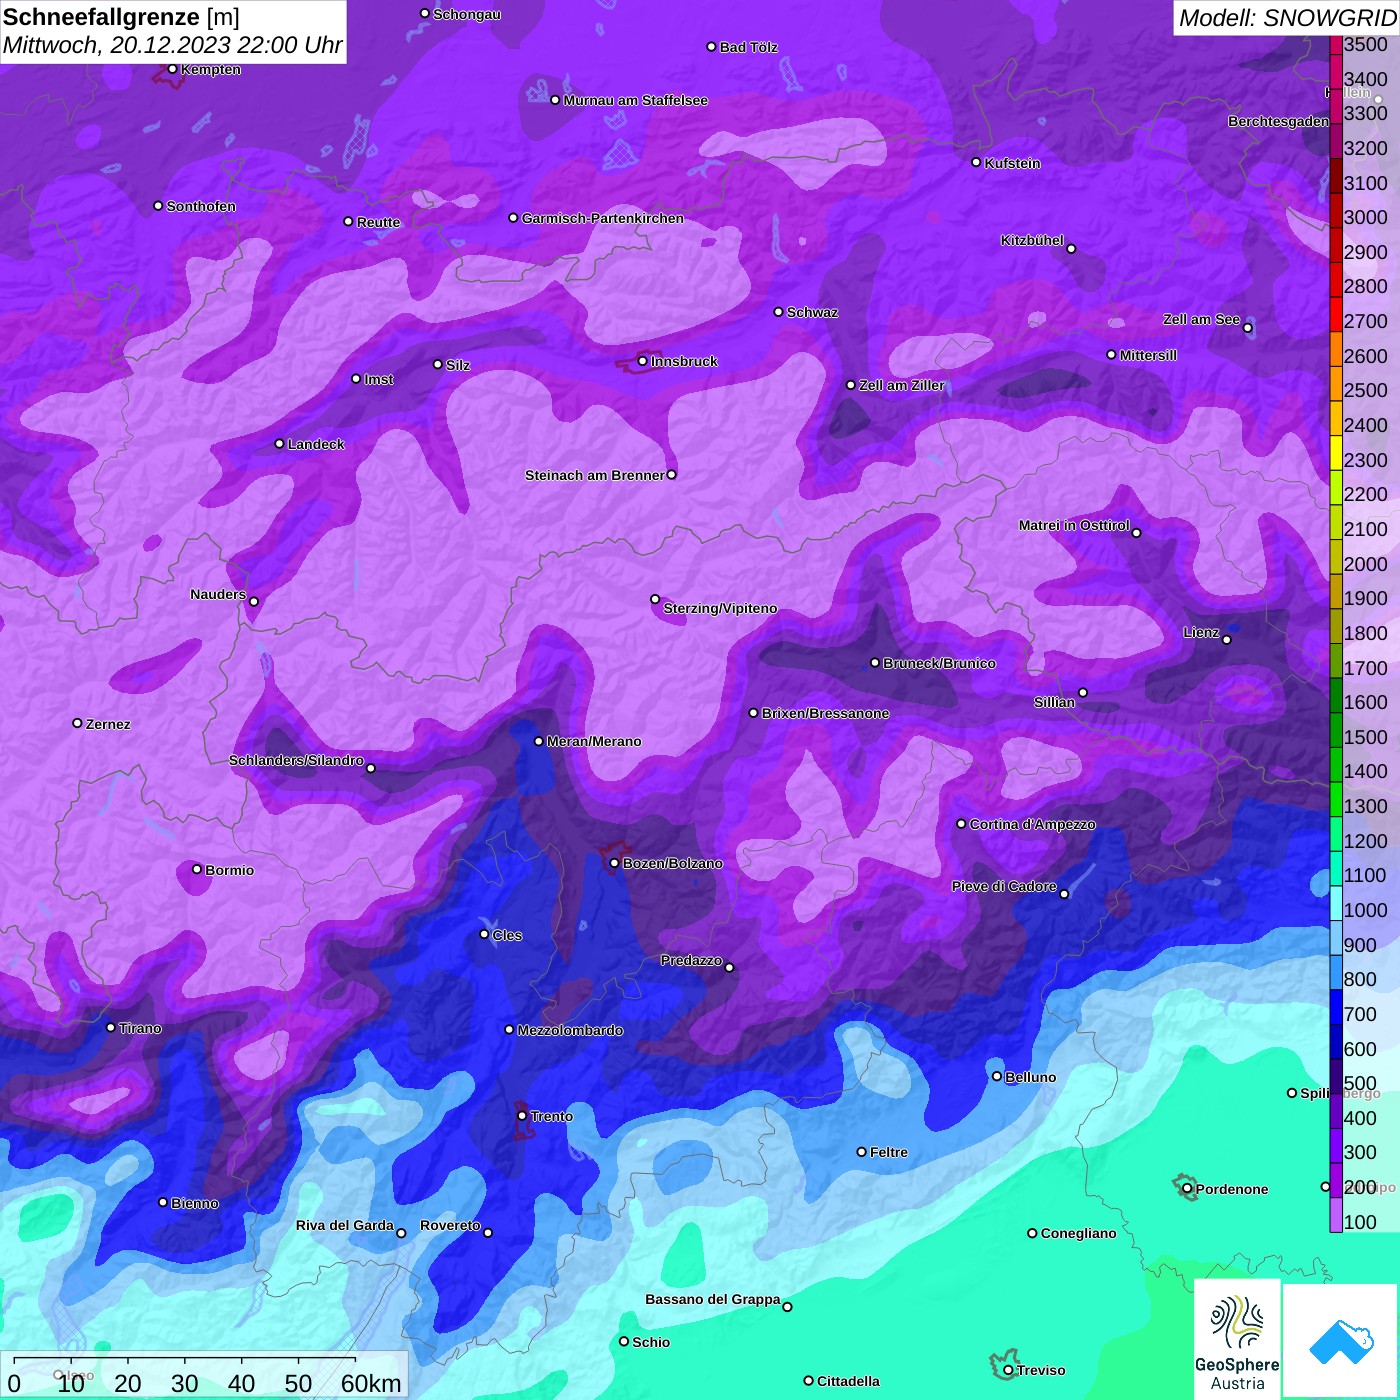Click the date Mittwoch, 20.12.2023 22:00 Uhr
The width and height of the screenshot is (1400, 1400).
coord(172,45)
